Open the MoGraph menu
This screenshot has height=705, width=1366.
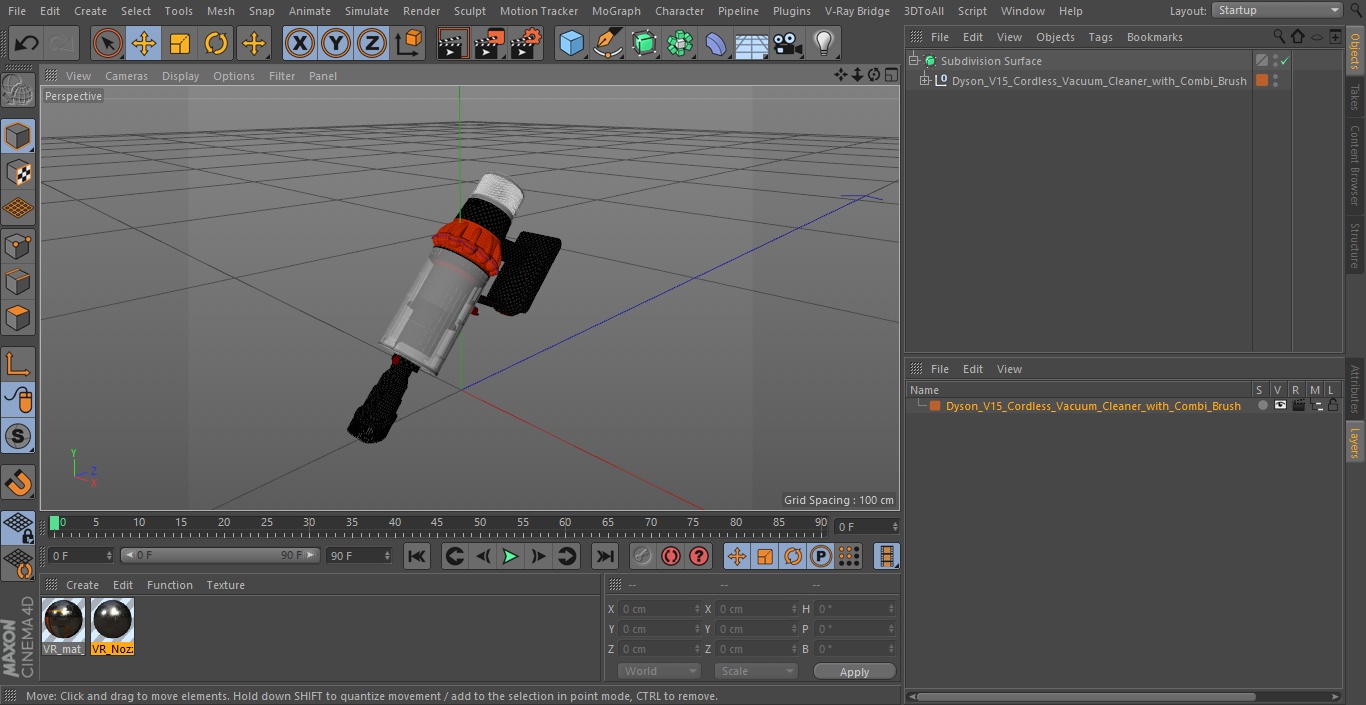[x=616, y=11]
